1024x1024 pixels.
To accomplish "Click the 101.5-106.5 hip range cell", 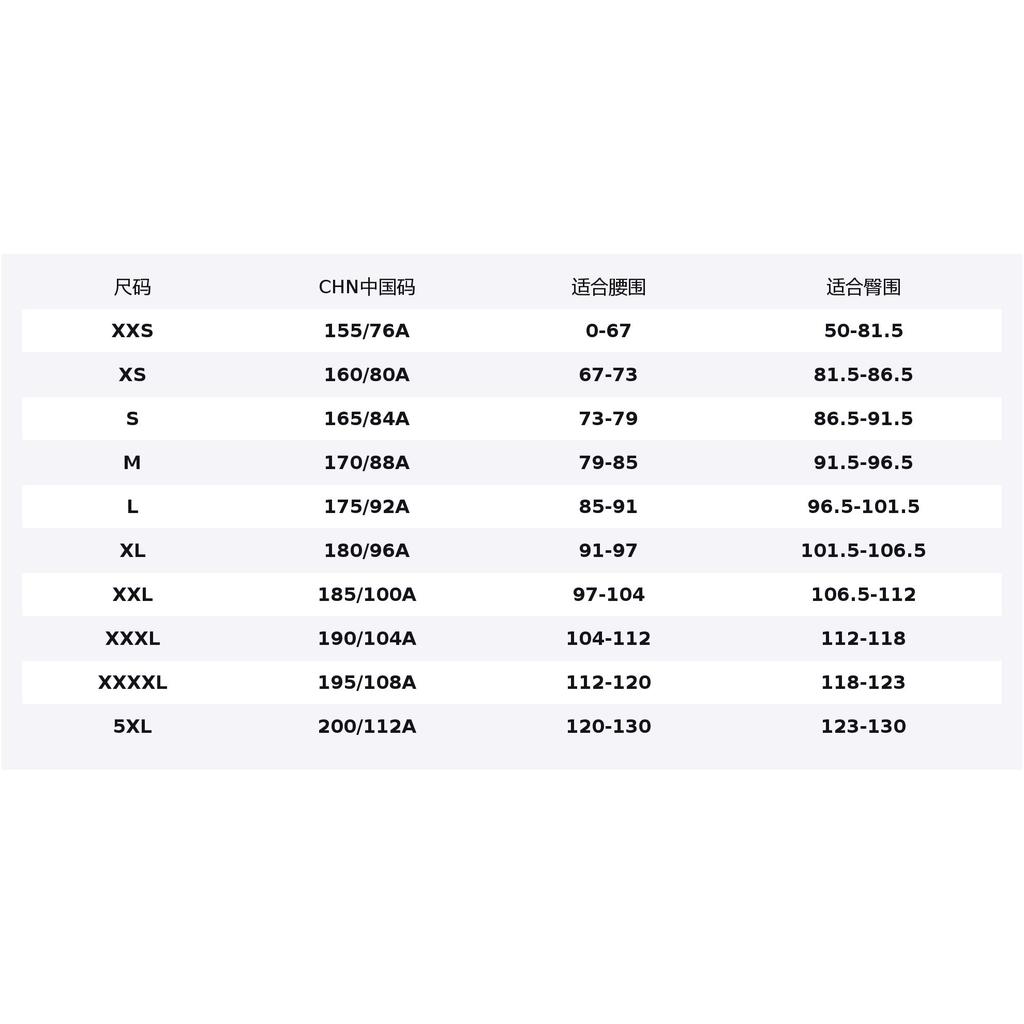I will click(863, 550).
